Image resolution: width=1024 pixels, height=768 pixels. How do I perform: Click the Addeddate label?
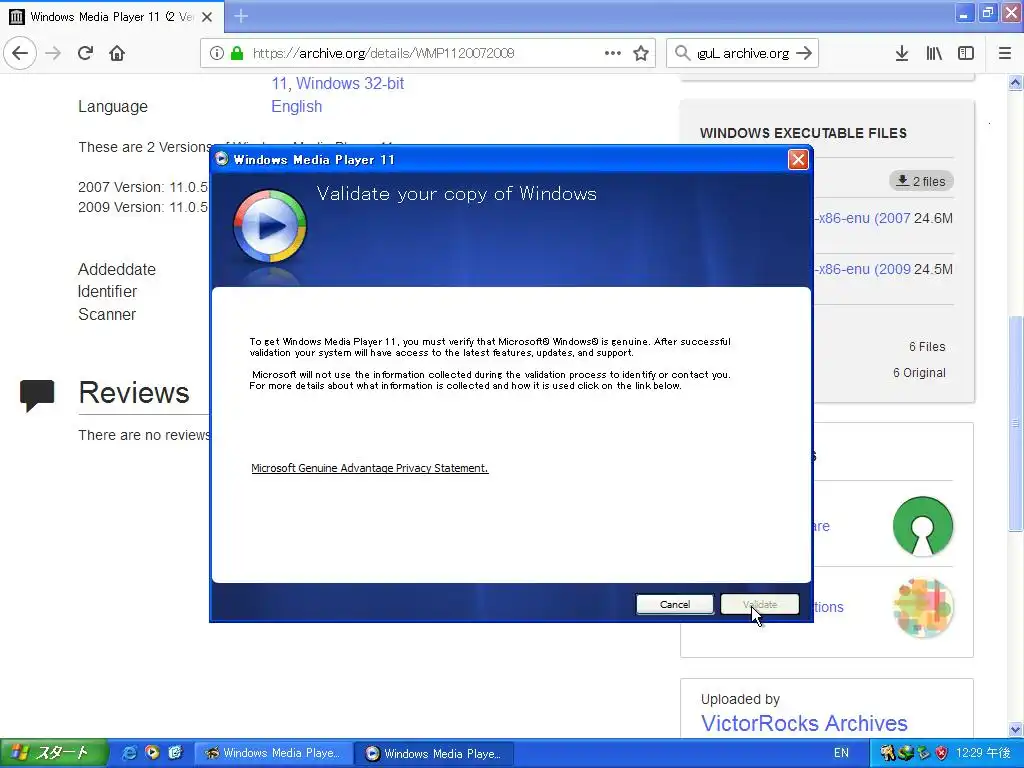click(117, 269)
